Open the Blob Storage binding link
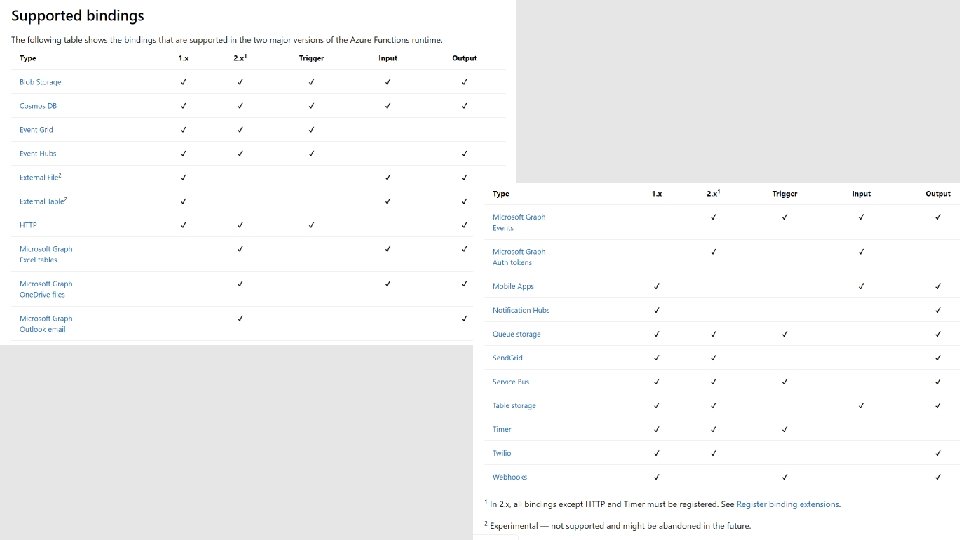 point(40,82)
